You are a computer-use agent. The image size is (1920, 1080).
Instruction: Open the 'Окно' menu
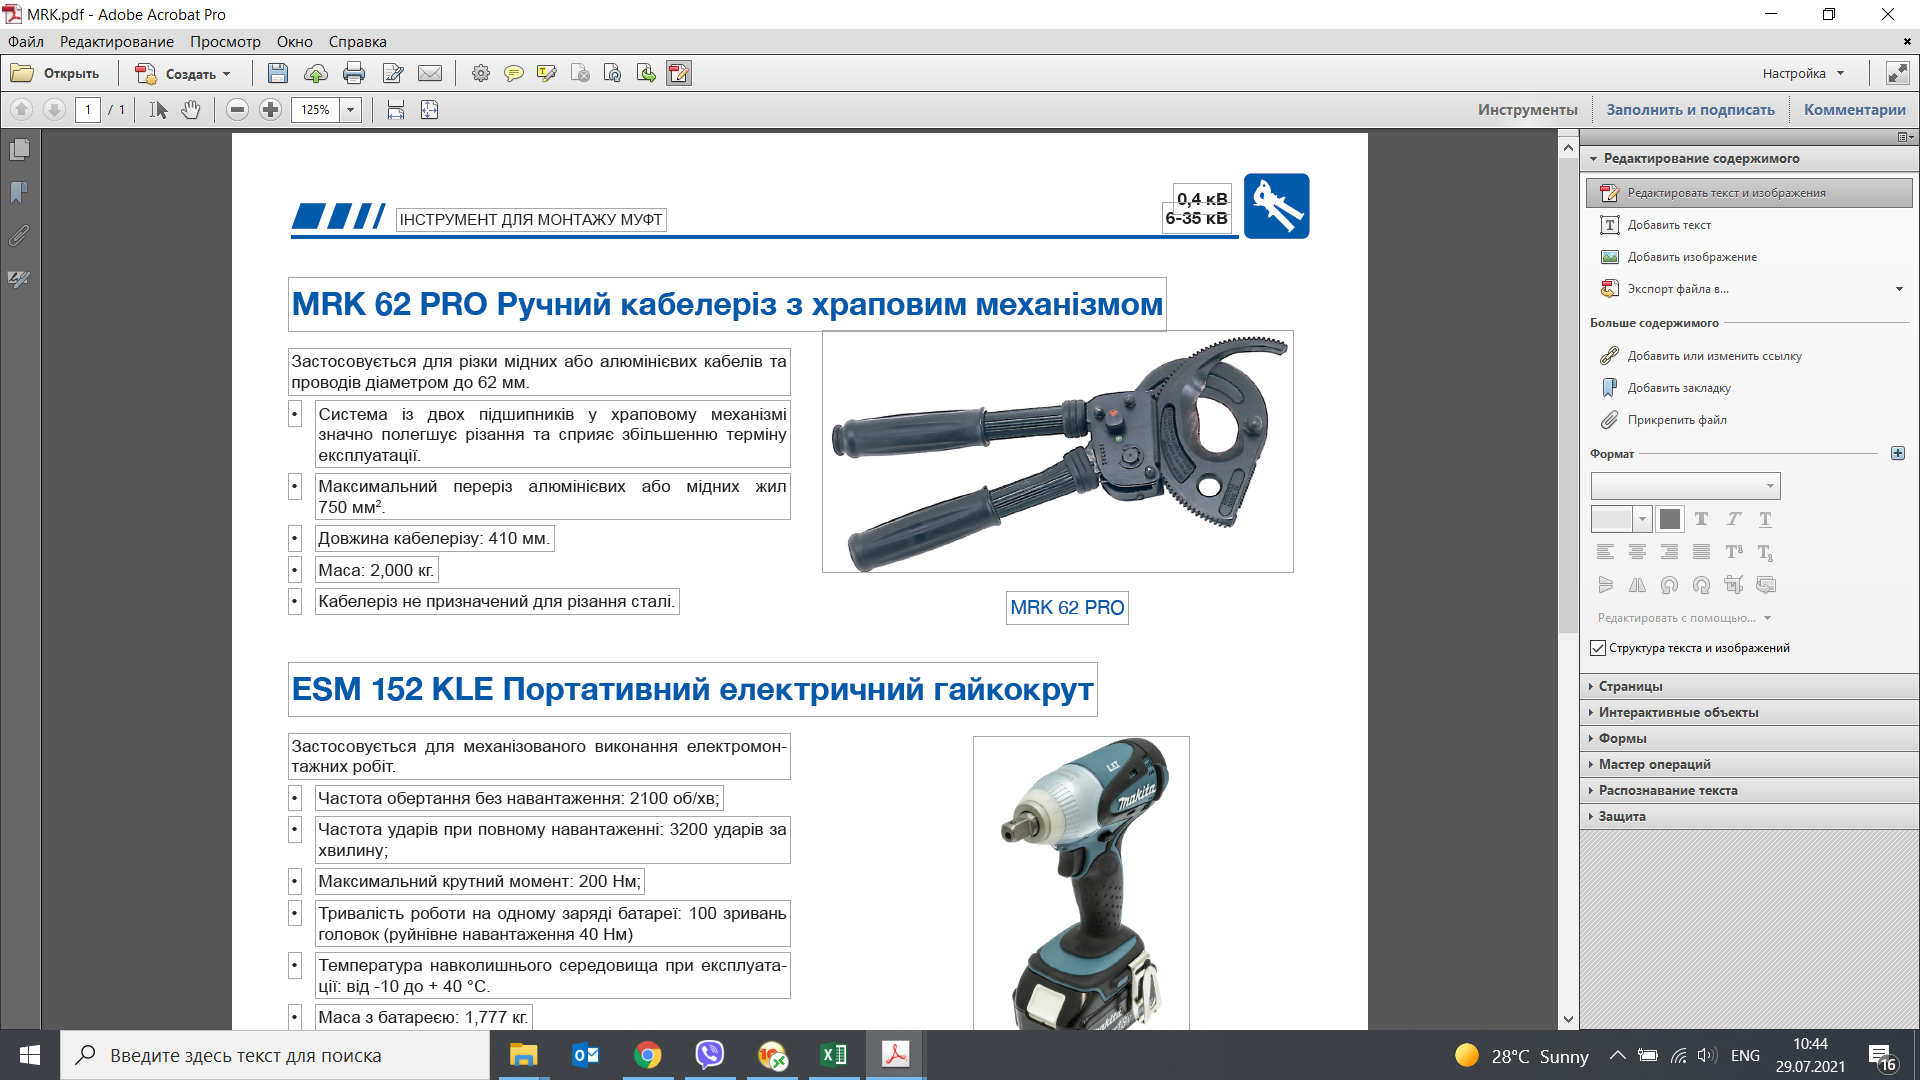[295, 42]
